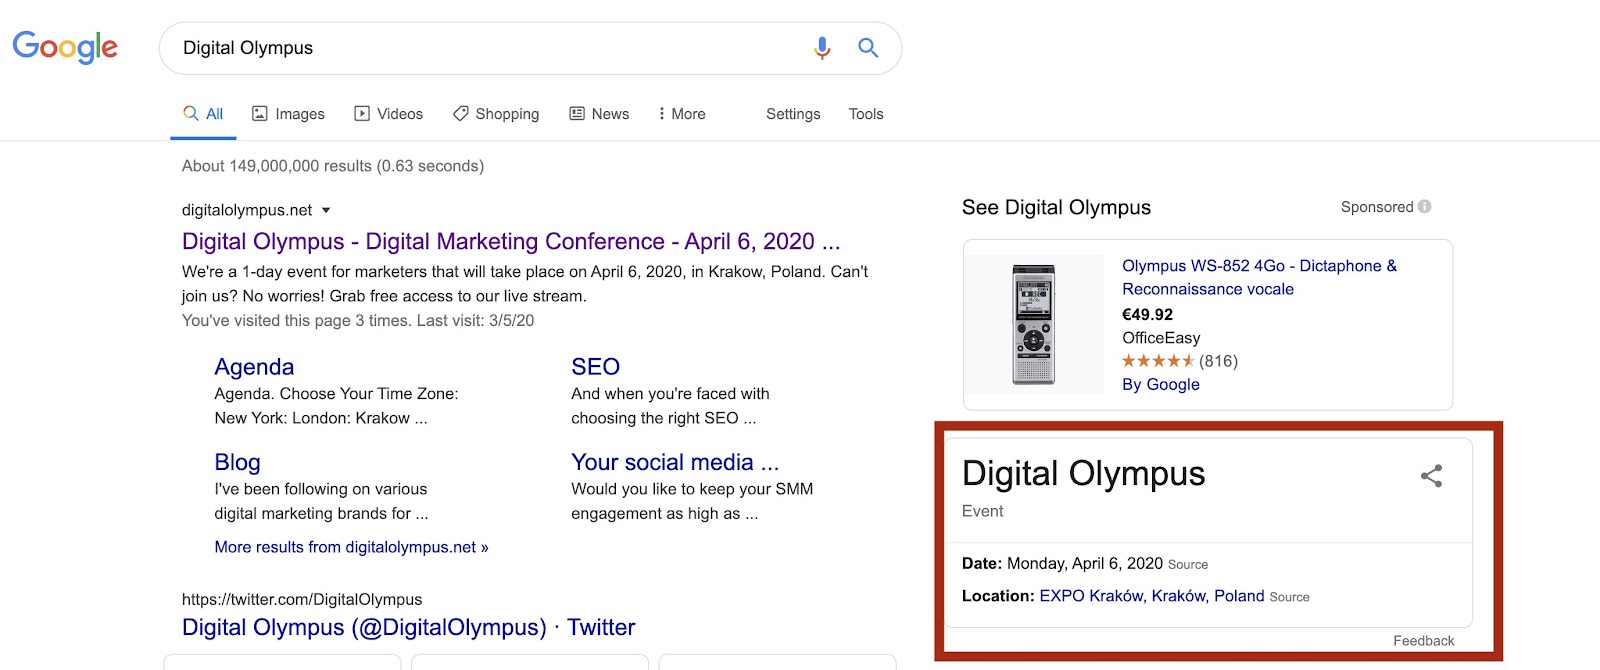Click the Tools button
The image size is (1600, 670).
pyautogui.click(x=866, y=114)
